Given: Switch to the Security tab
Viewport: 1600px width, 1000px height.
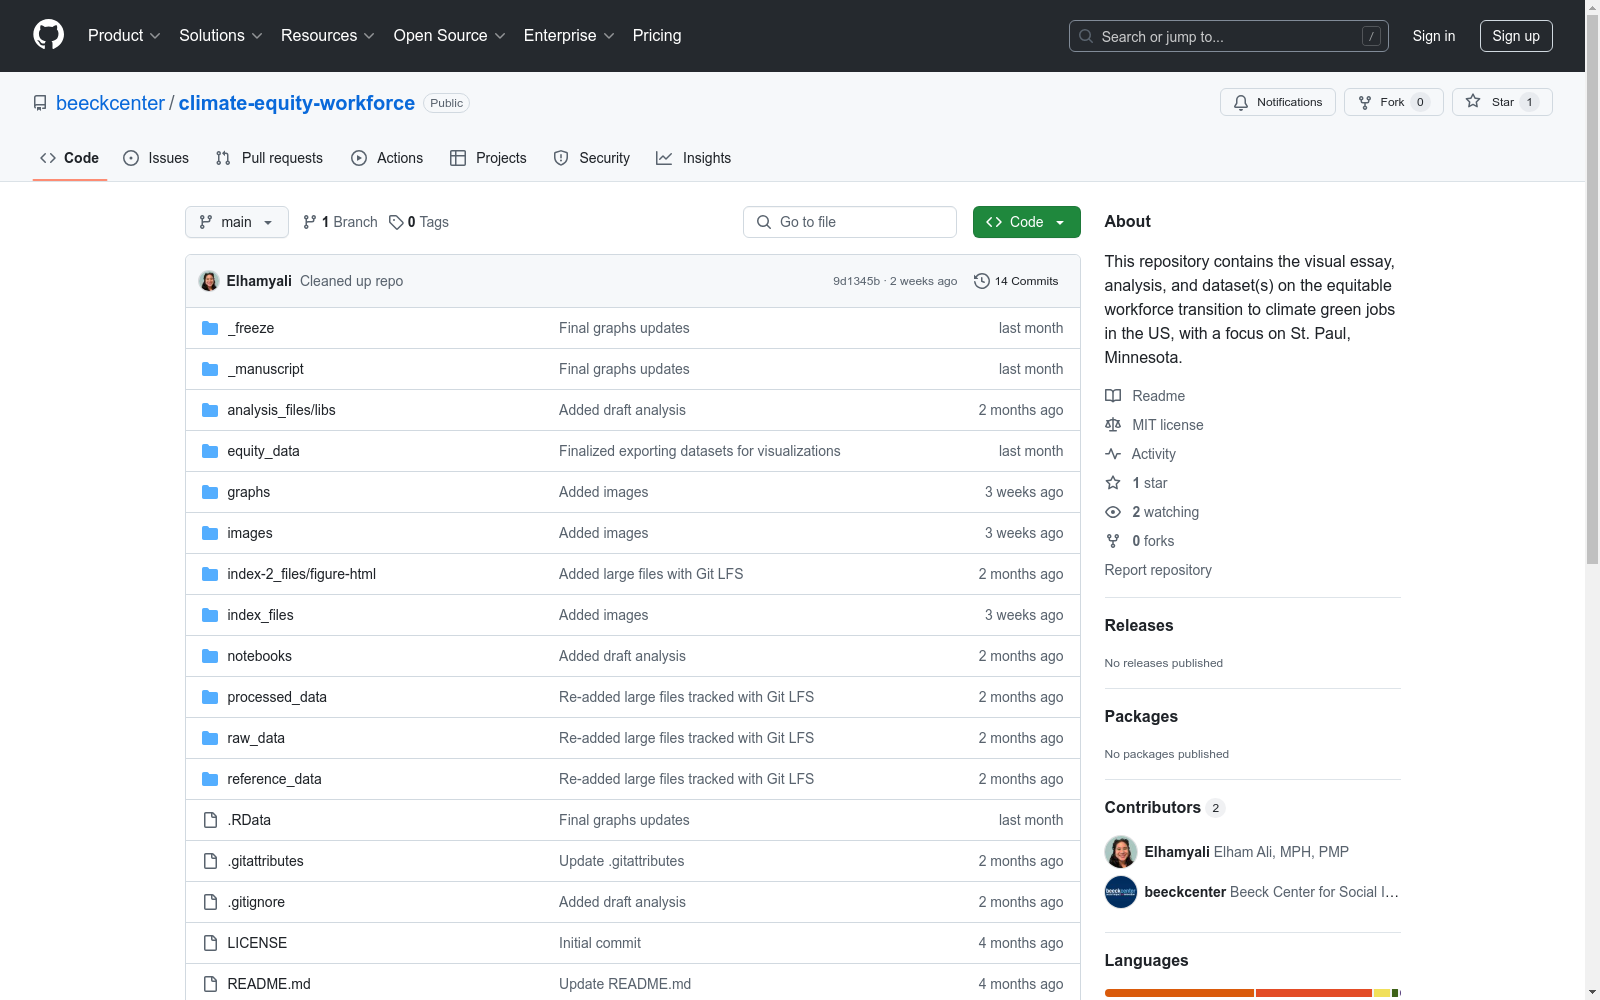Looking at the screenshot, I should coord(592,158).
